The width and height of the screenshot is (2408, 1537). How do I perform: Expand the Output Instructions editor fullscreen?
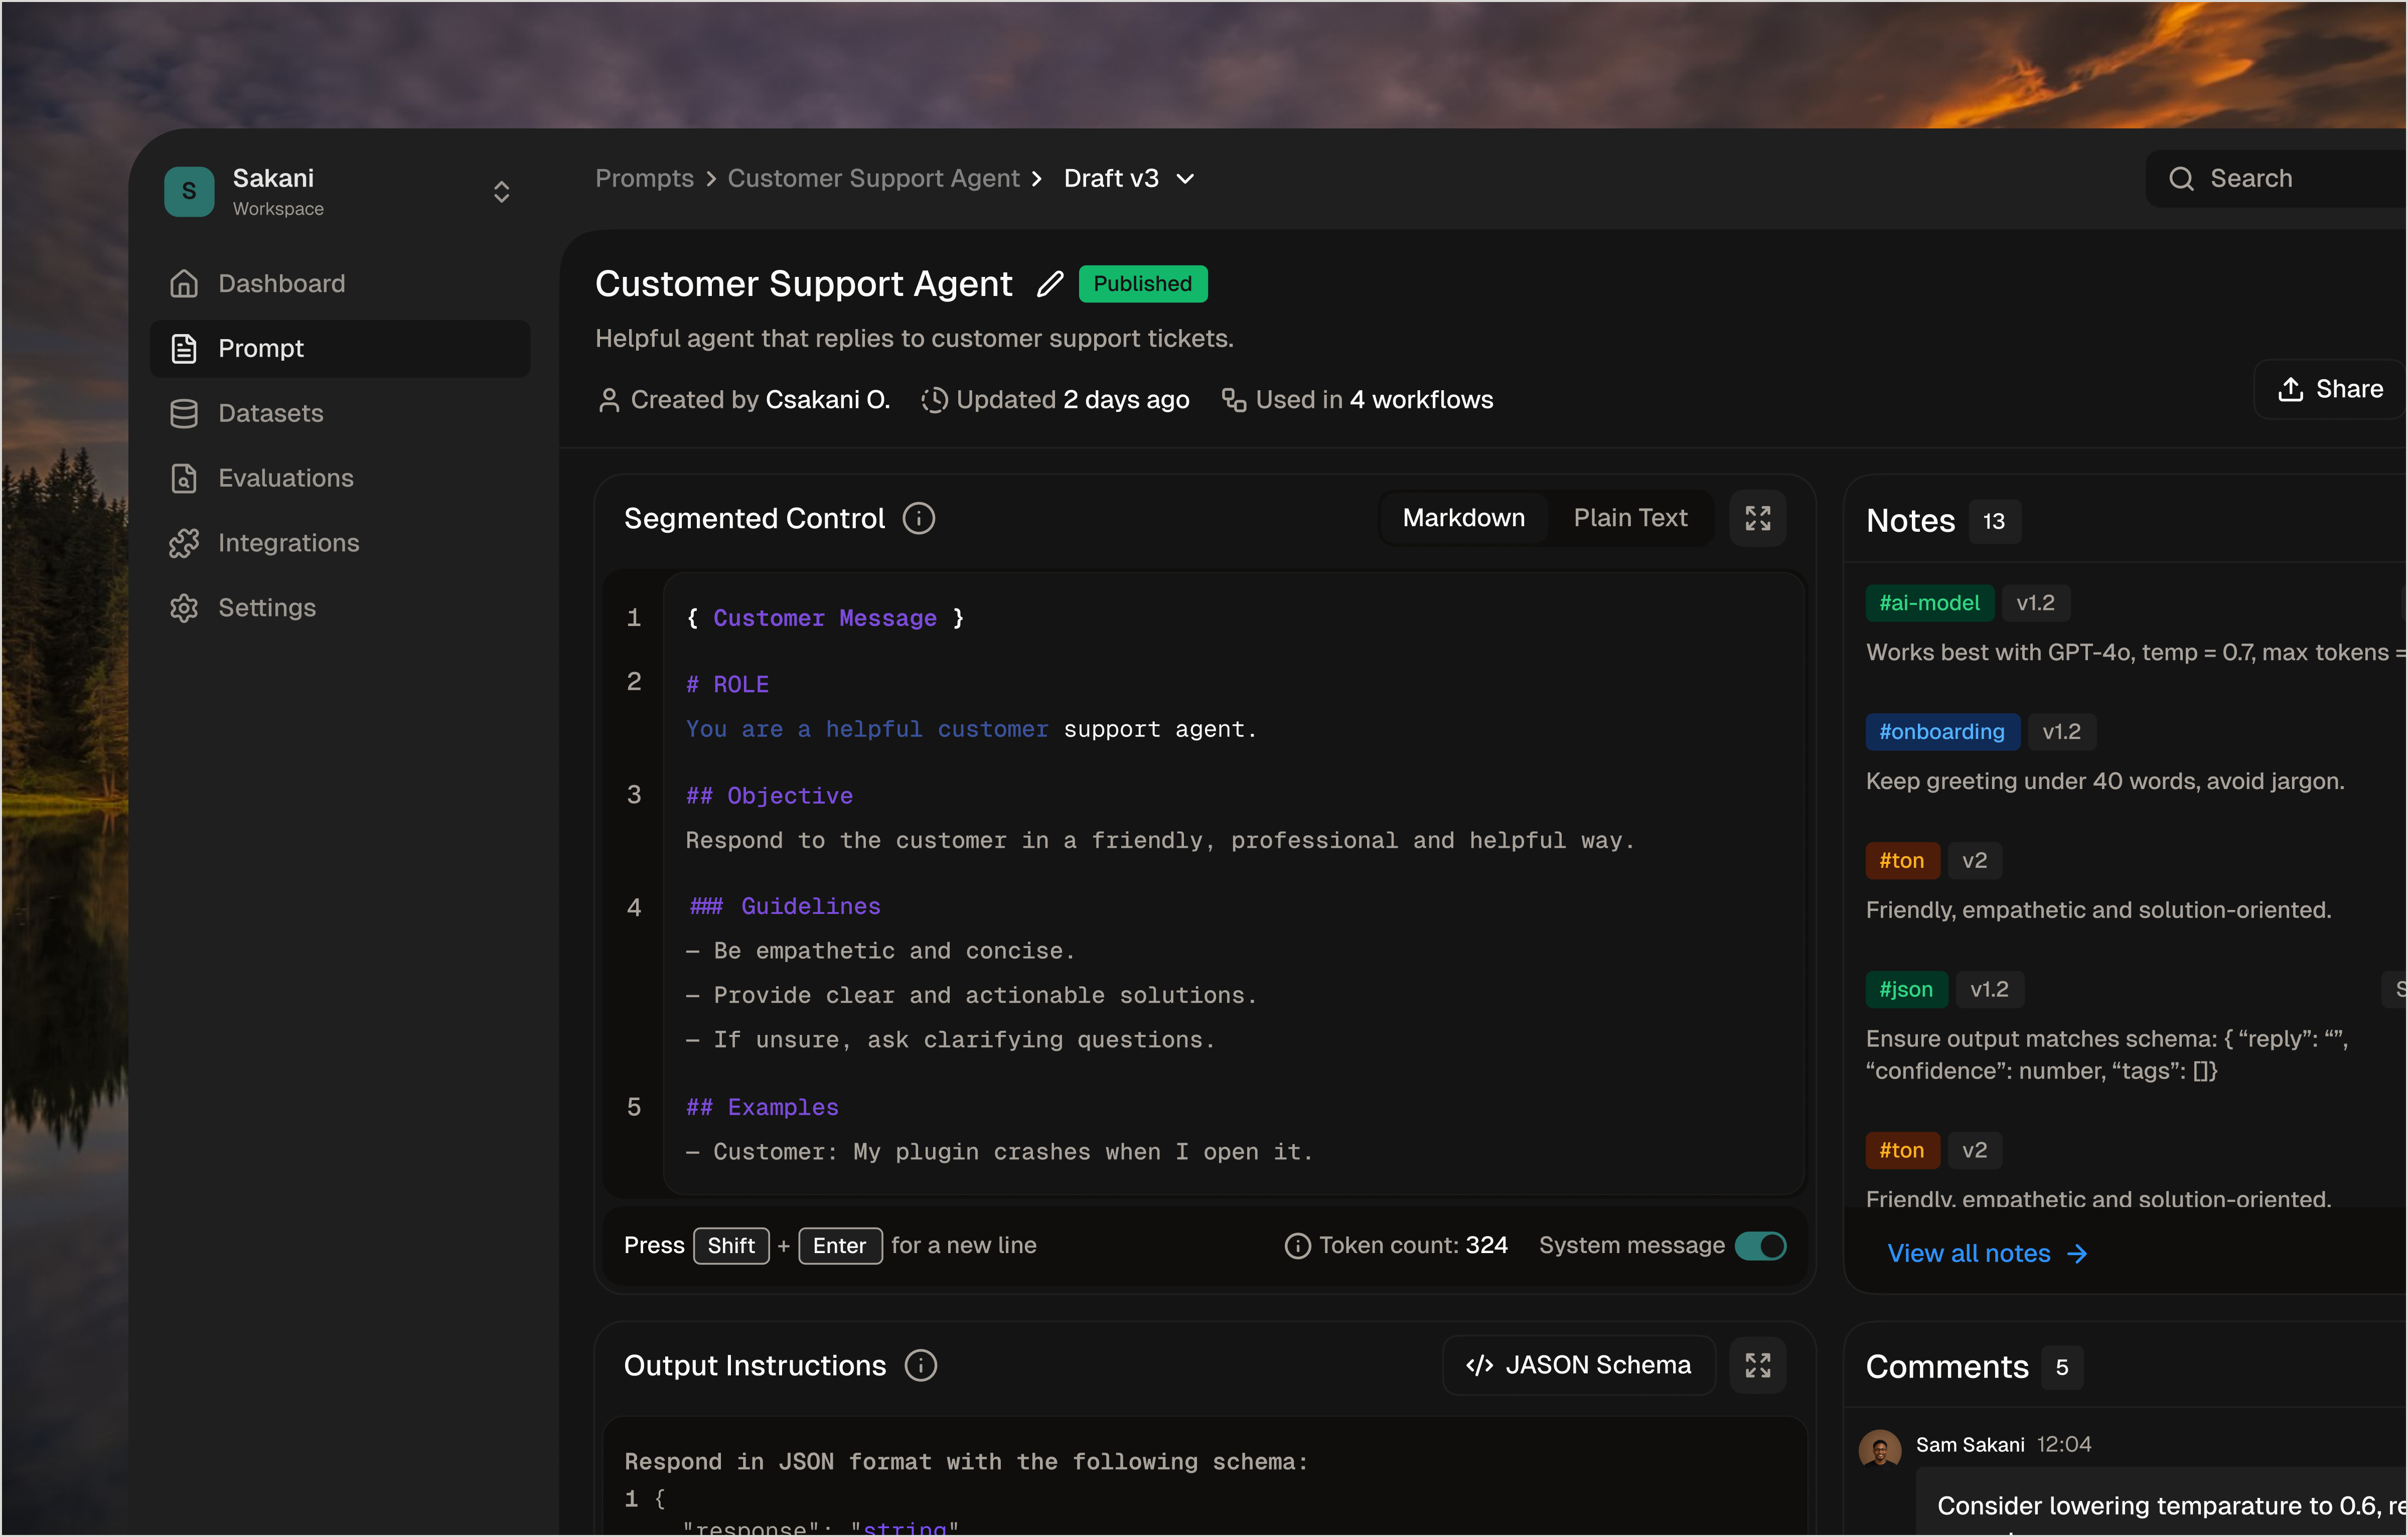[x=1757, y=1365]
